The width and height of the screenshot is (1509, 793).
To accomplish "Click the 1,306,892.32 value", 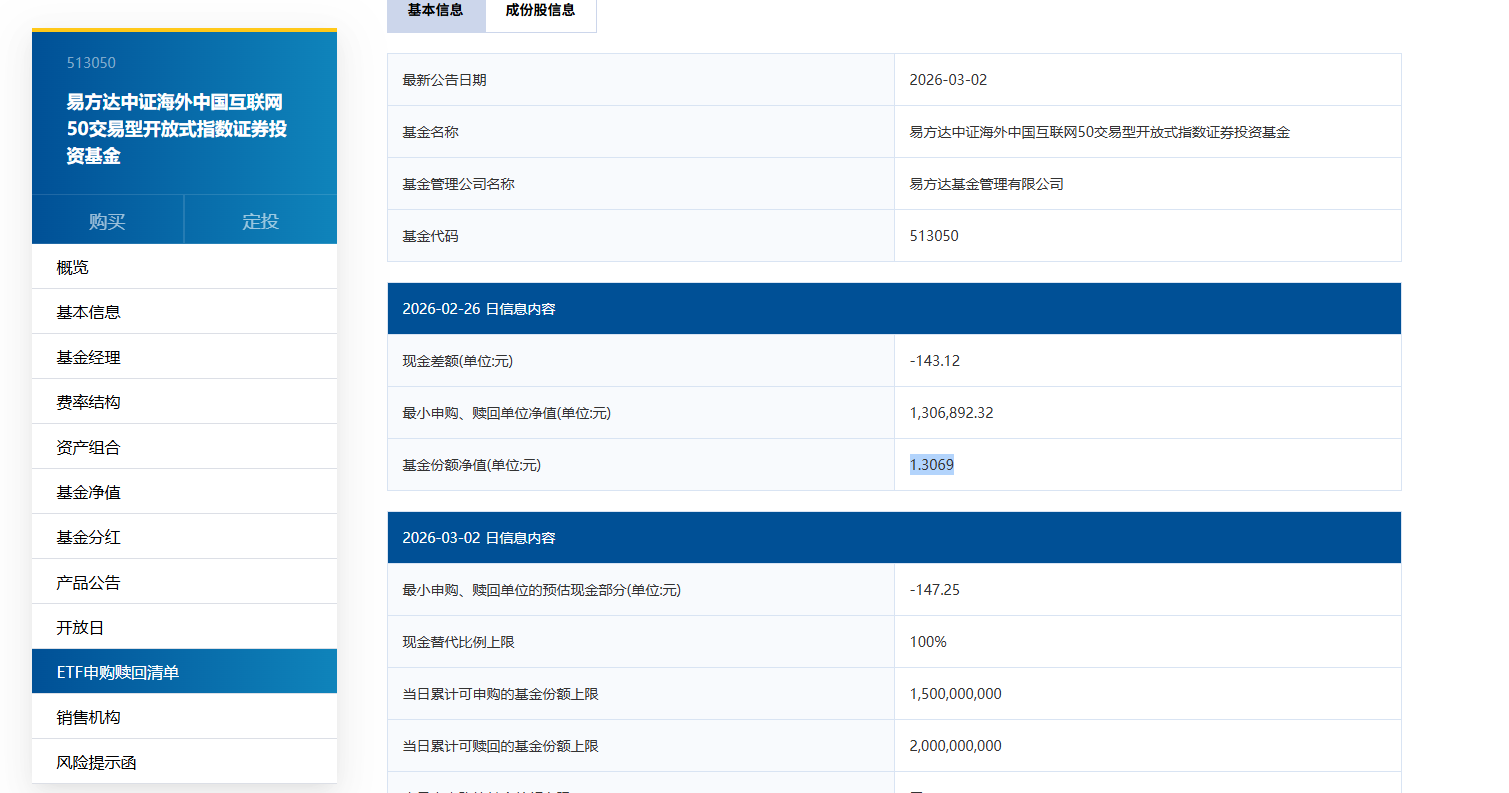I will 951,413.
